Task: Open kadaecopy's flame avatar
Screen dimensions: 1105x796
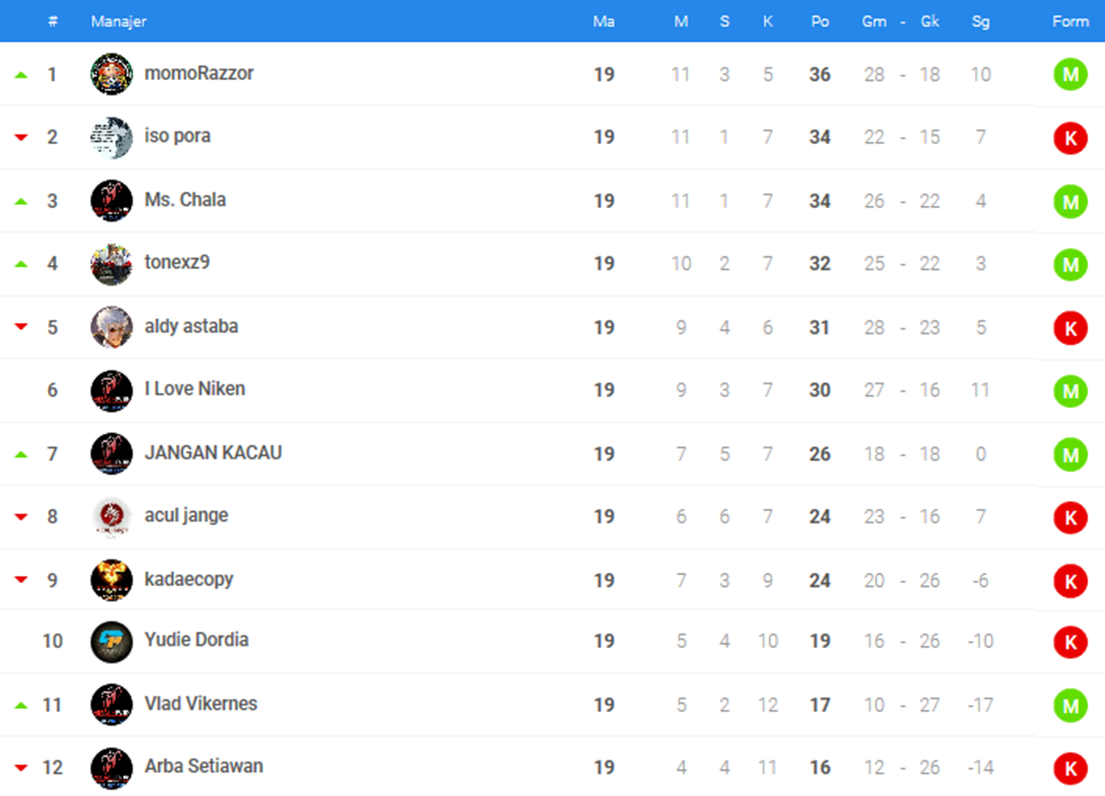Action: [x=111, y=580]
